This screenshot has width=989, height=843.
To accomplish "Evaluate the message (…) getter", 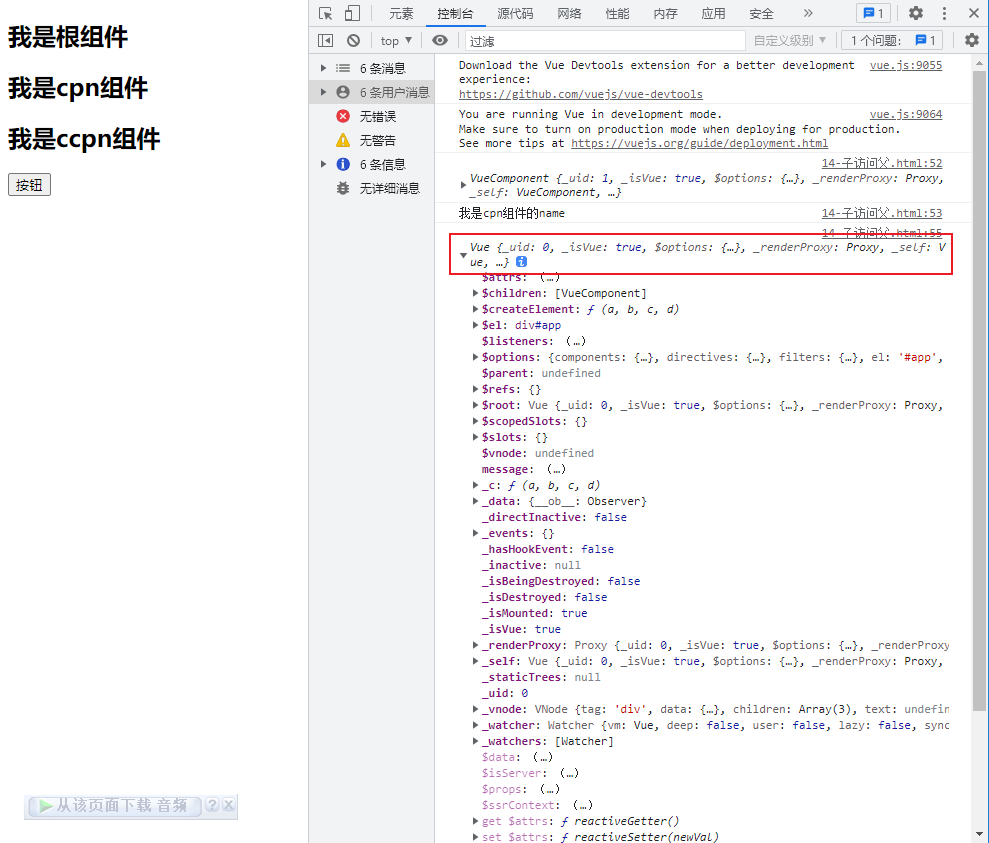I will click(x=556, y=470).
